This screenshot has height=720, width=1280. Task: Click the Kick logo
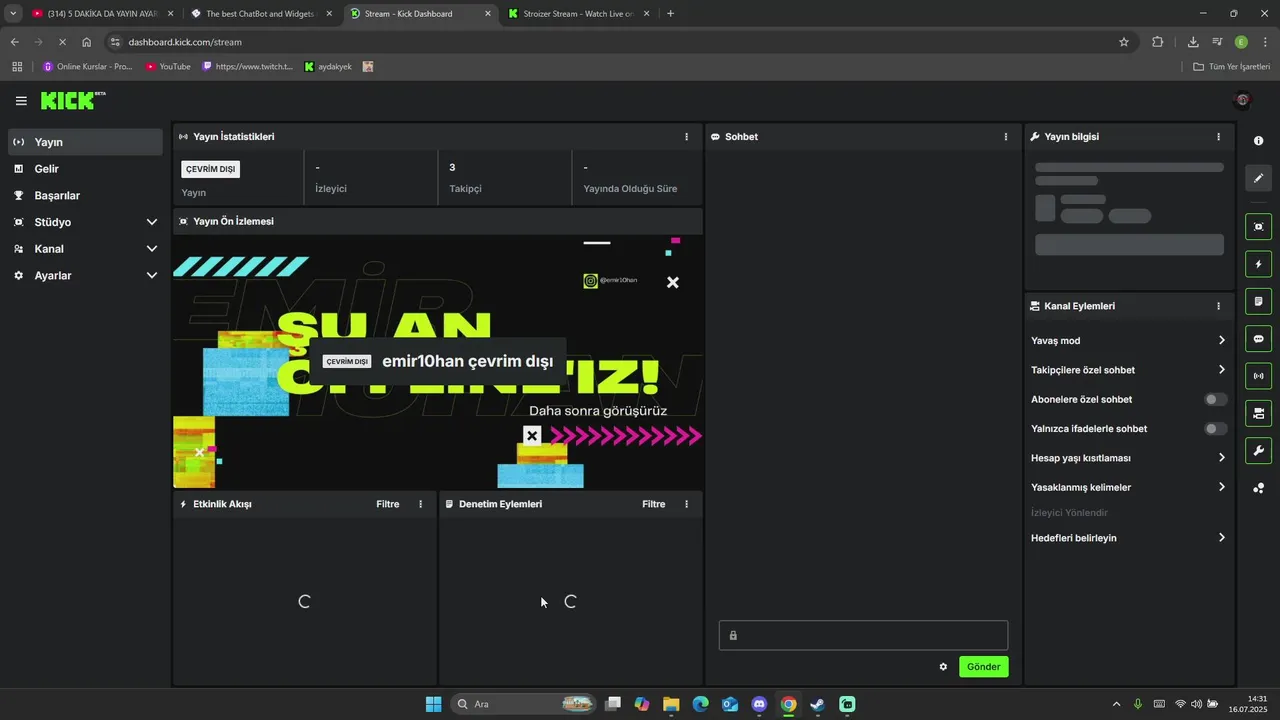72,100
